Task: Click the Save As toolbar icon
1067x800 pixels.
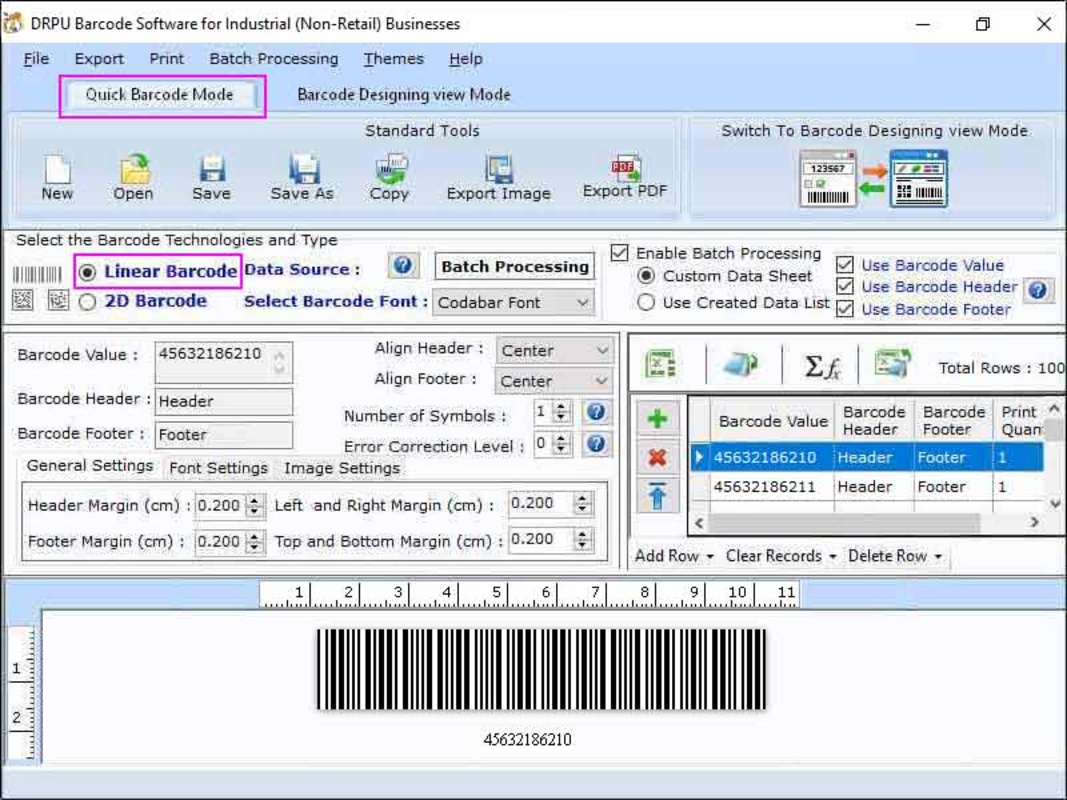Action: (302, 171)
